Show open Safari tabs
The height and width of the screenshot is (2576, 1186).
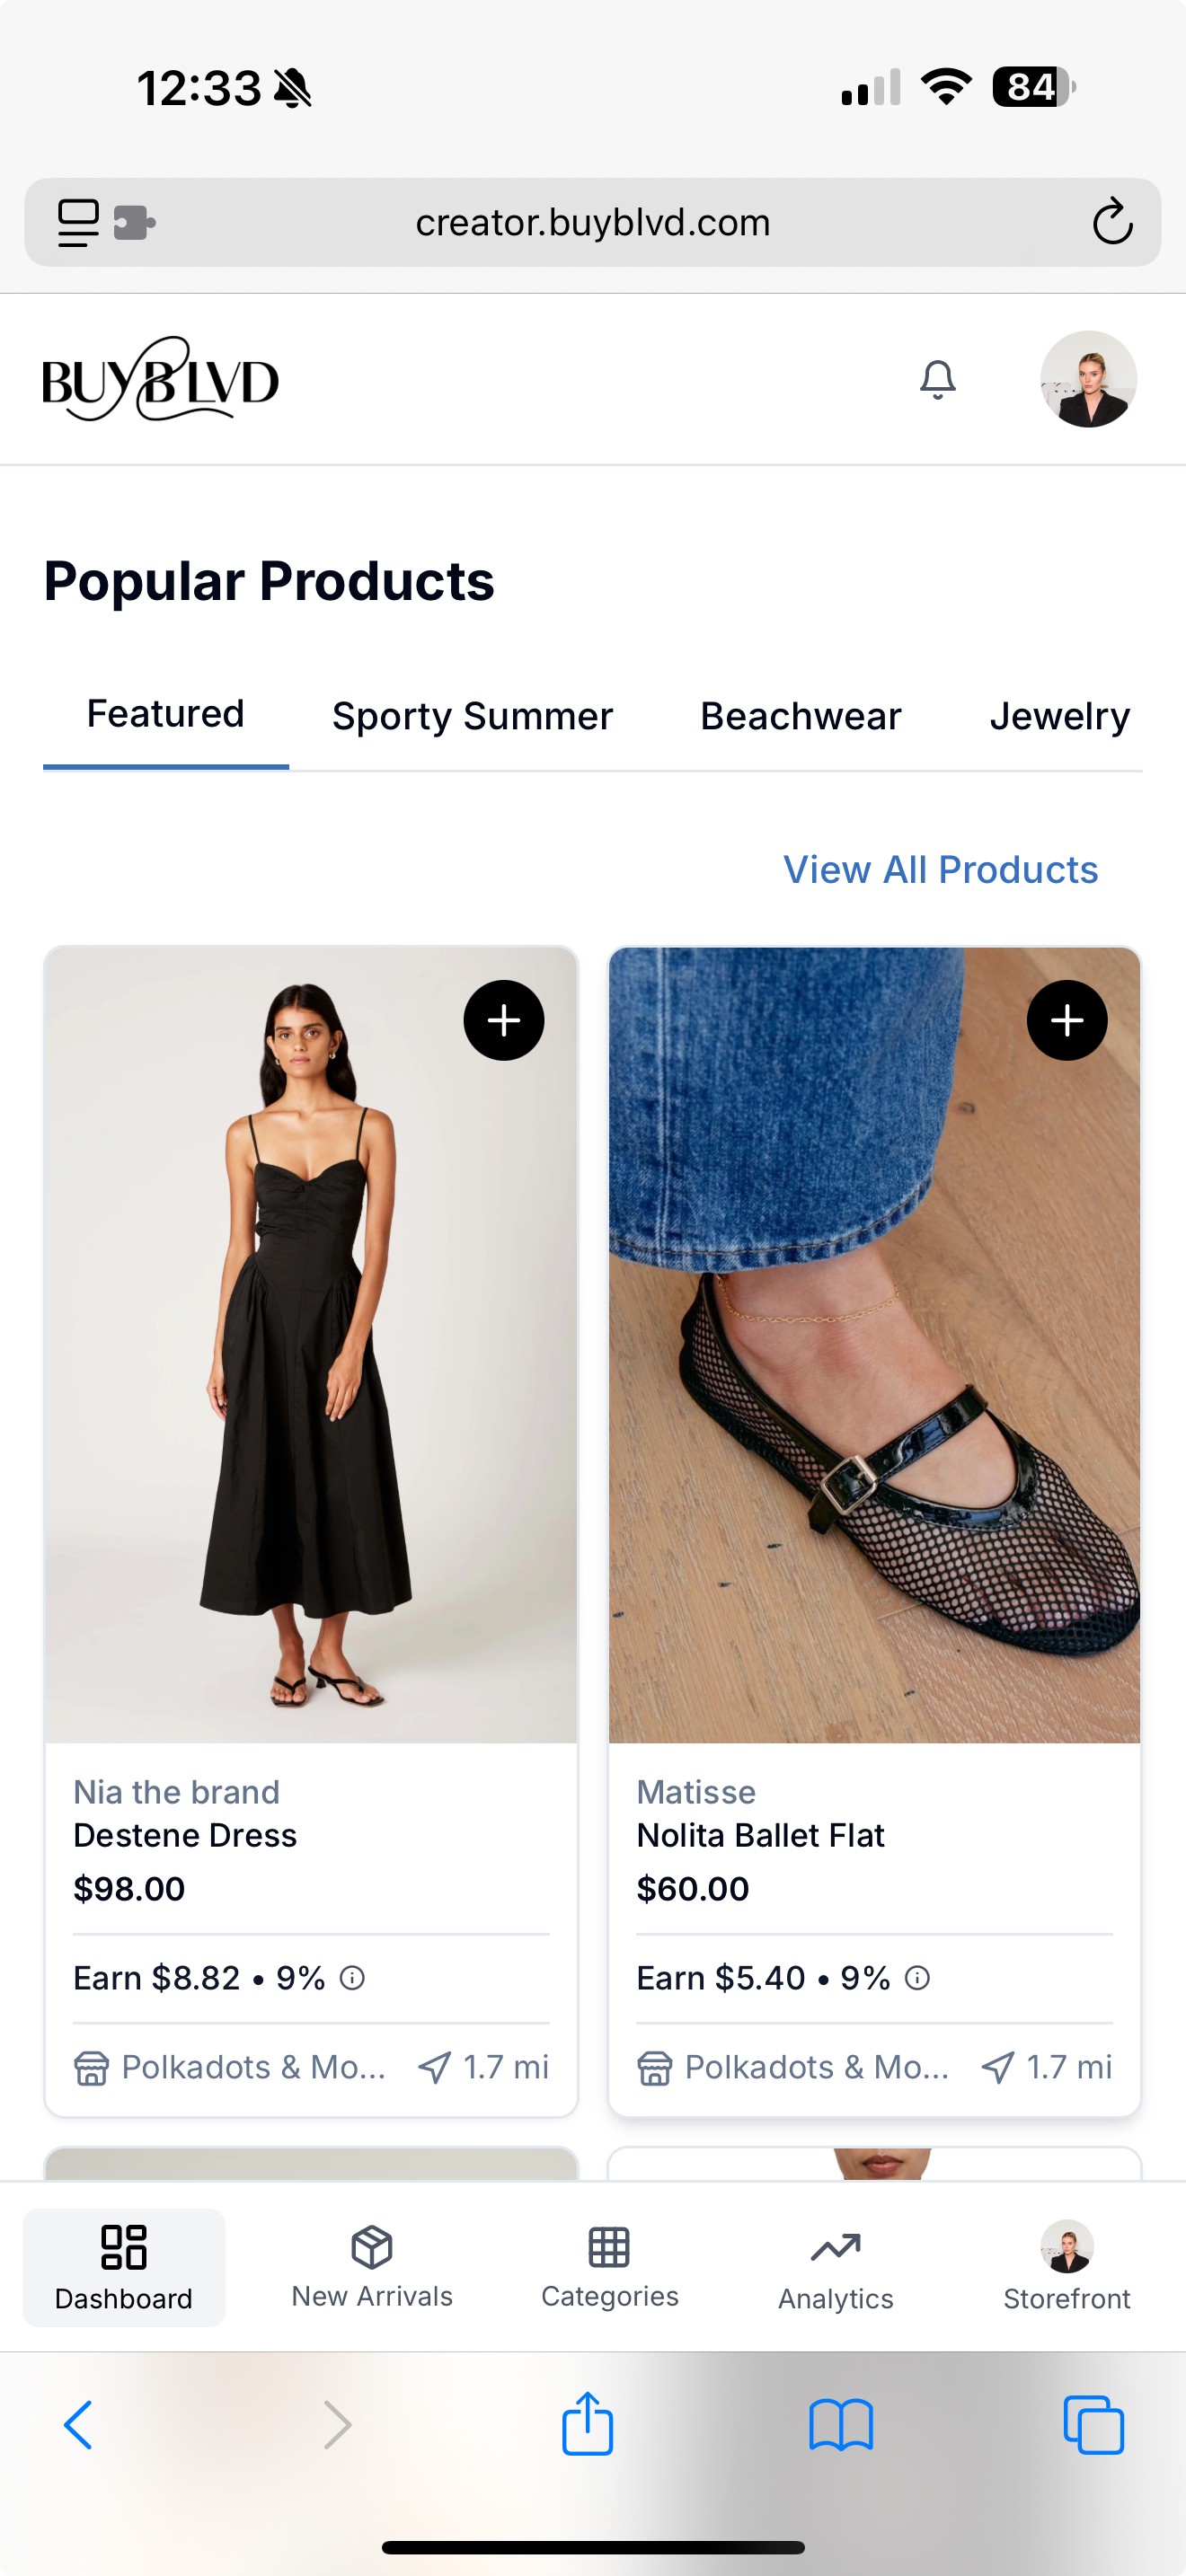(1093, 2424)
